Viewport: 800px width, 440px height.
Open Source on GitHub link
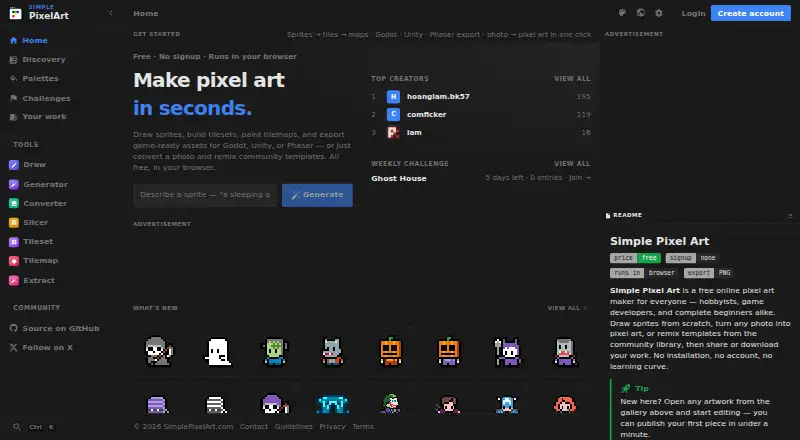55,328
